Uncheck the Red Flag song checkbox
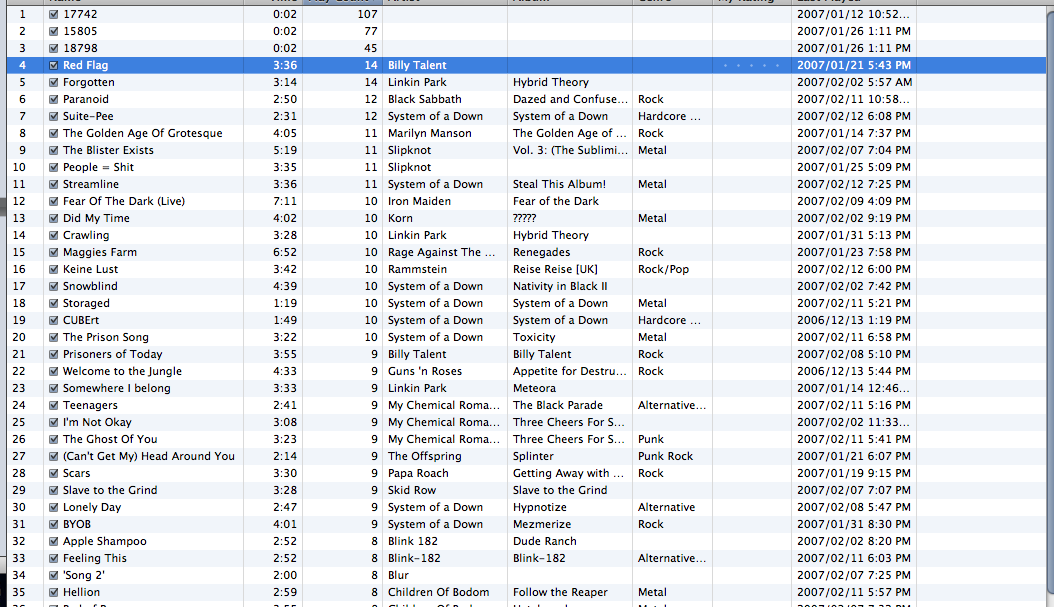Viewport: 1054px width, 607px height. tap(54, 65)
